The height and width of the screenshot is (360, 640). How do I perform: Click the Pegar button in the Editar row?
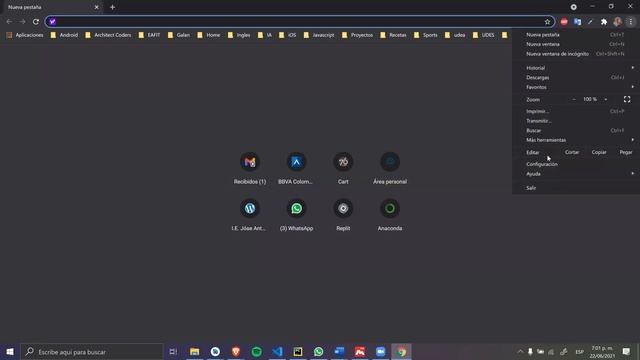[626, 152]
